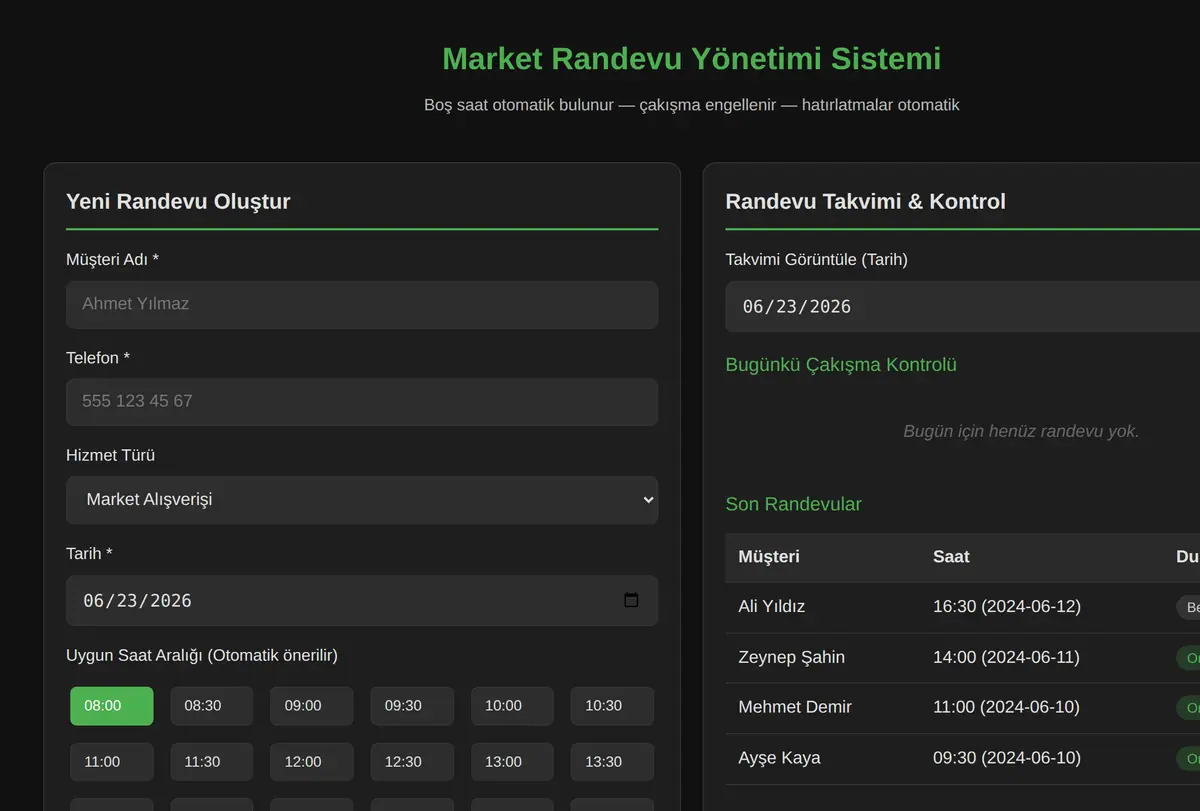Choose the 10:30 time slot
This screenshot has width=1200, height=811.
[612, 706]
